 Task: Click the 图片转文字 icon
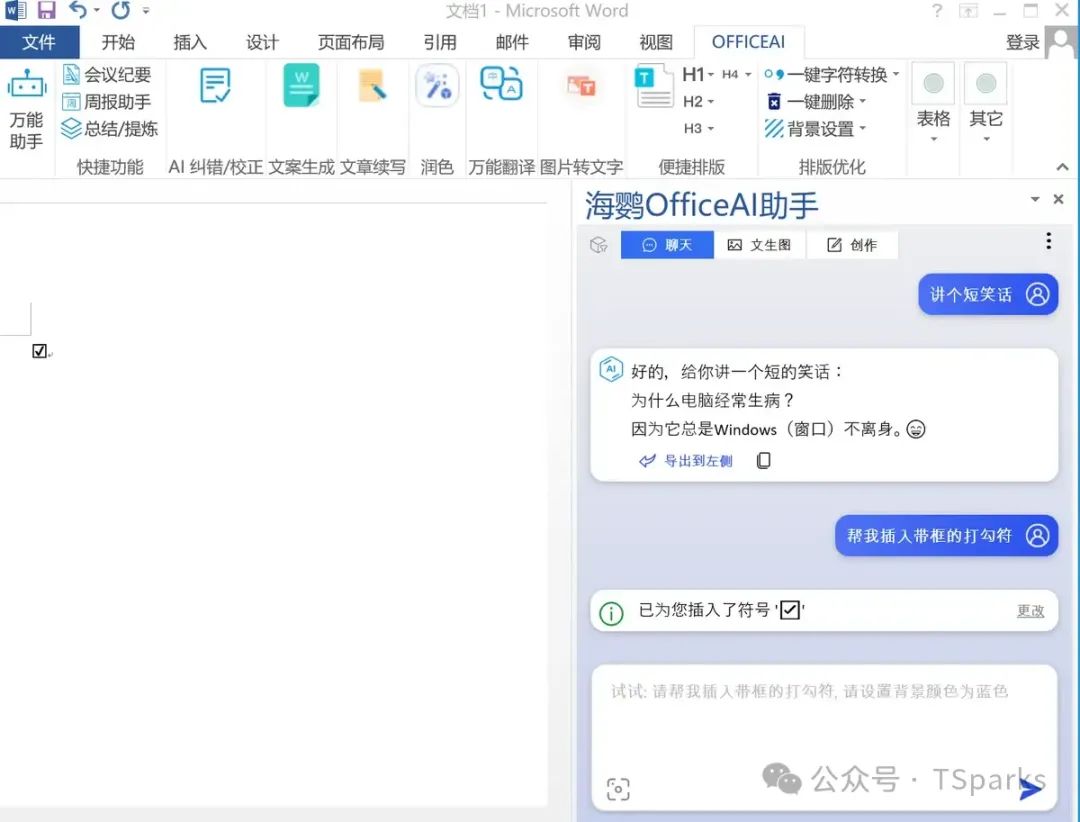pyautogui.click(x=581, y=85)
